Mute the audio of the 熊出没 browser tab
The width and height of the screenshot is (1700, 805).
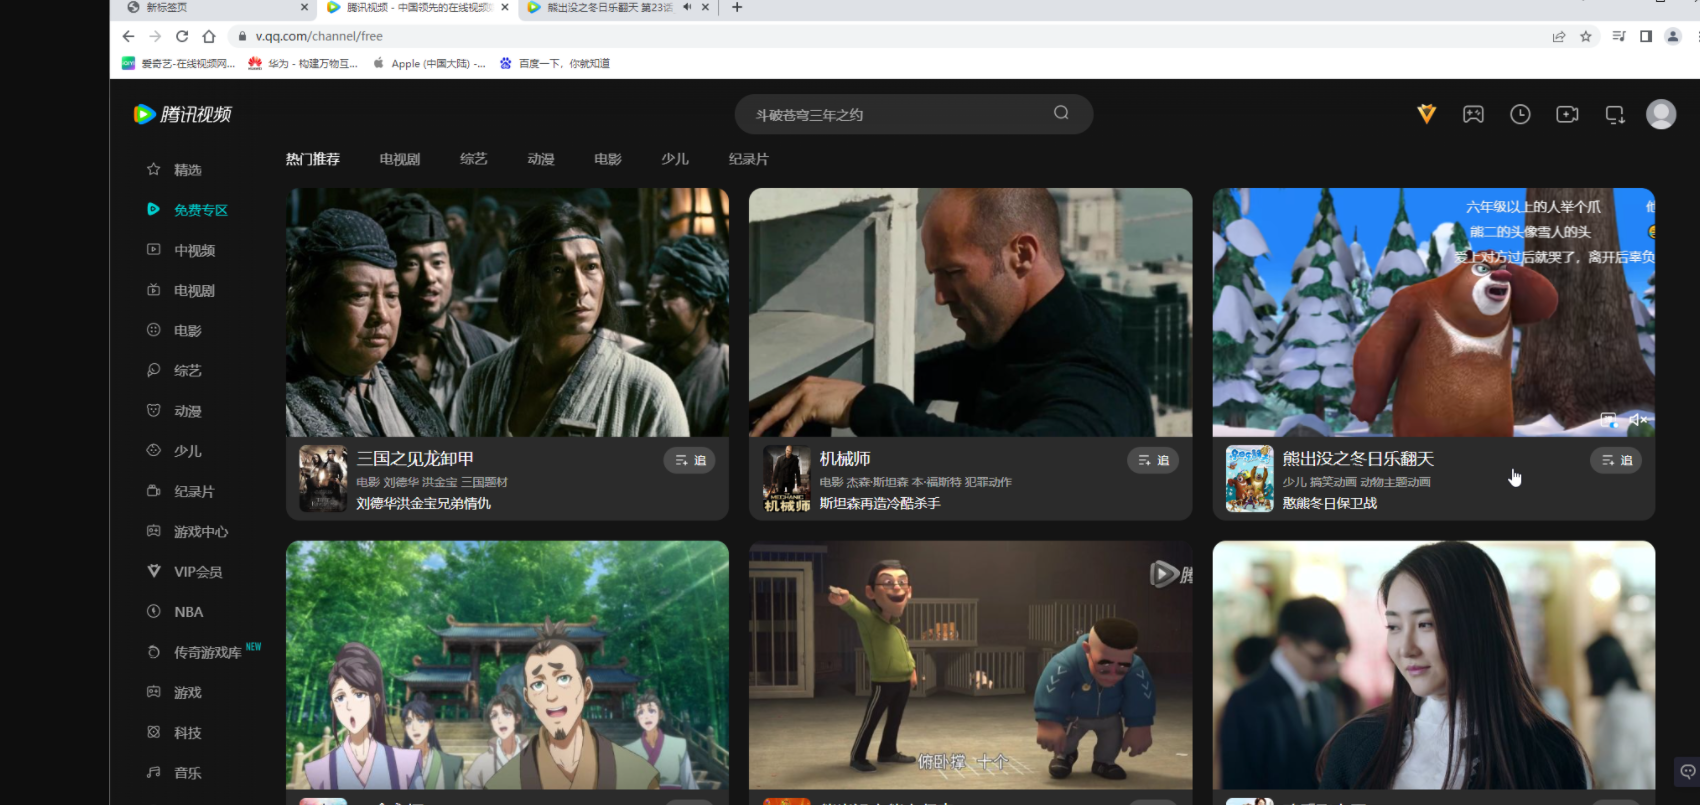(687, 7)
